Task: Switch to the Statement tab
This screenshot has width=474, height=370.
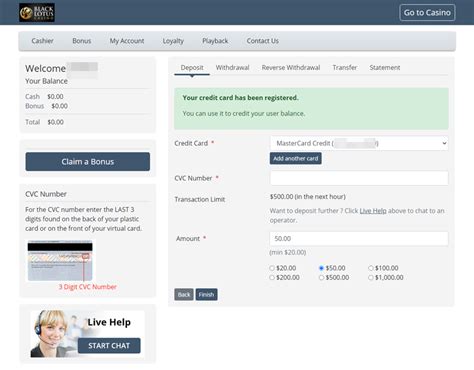Action: click(x=385, y=68)
